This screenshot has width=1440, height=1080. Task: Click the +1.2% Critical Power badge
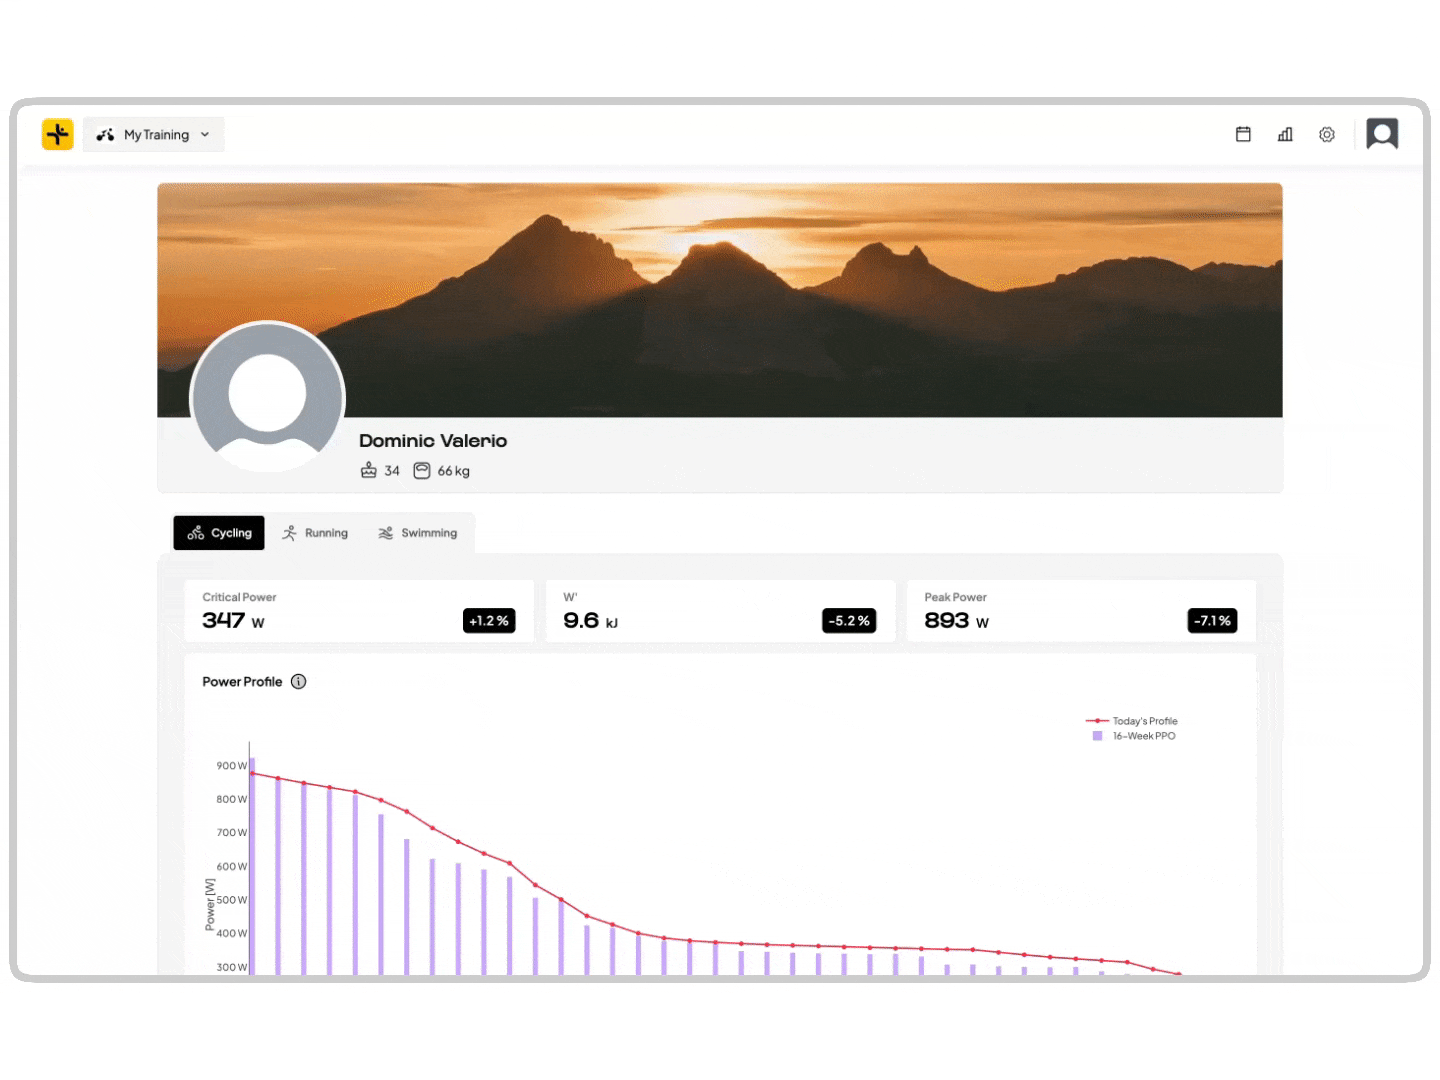(x=489, y=621)
